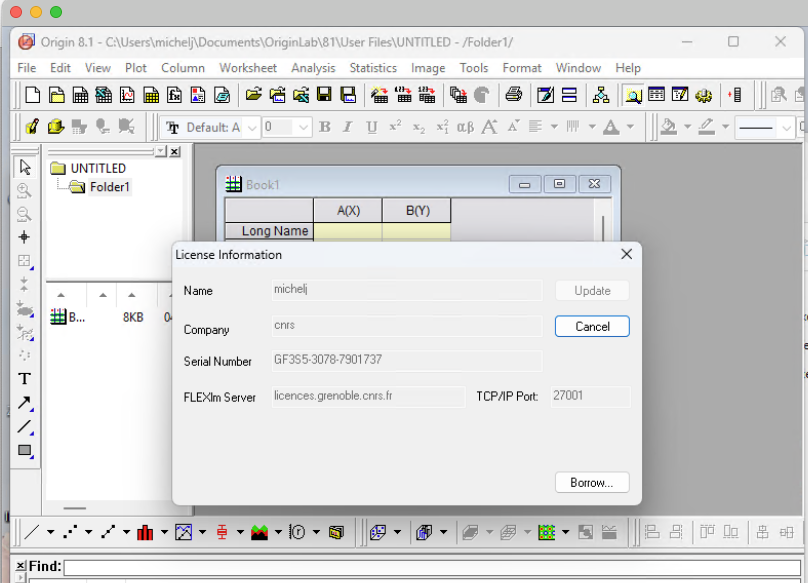Toggle bold text formatting
808x583 pixels.
click(x=325, y=127)
